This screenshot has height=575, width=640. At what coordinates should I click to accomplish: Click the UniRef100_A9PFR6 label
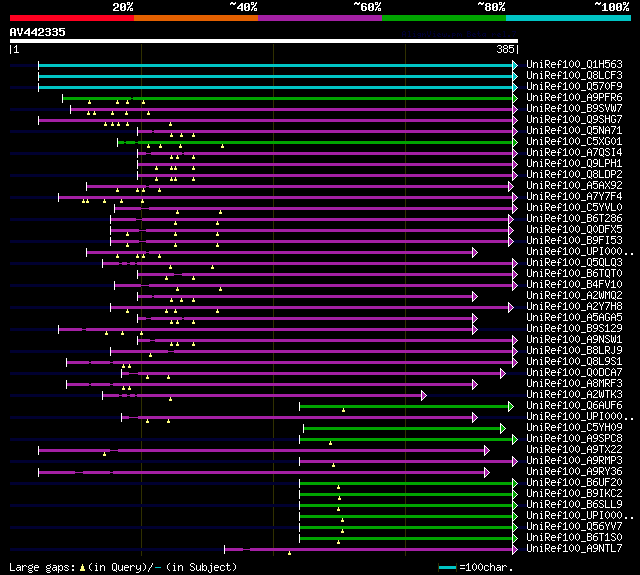[x=574, y=98]
